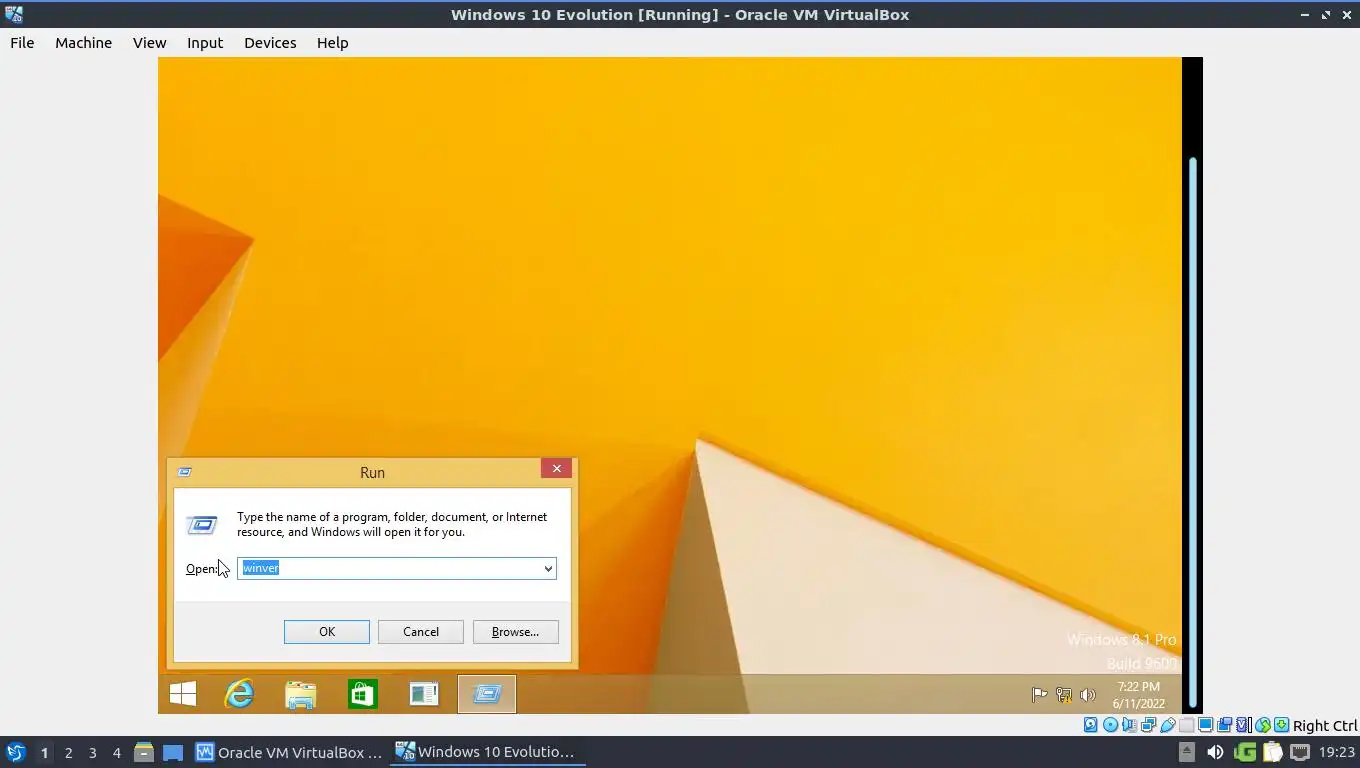Viewport: 1360px width, 768px height.
Task: Click host panel blue show-desktop icon
Action: click(173, 752)
